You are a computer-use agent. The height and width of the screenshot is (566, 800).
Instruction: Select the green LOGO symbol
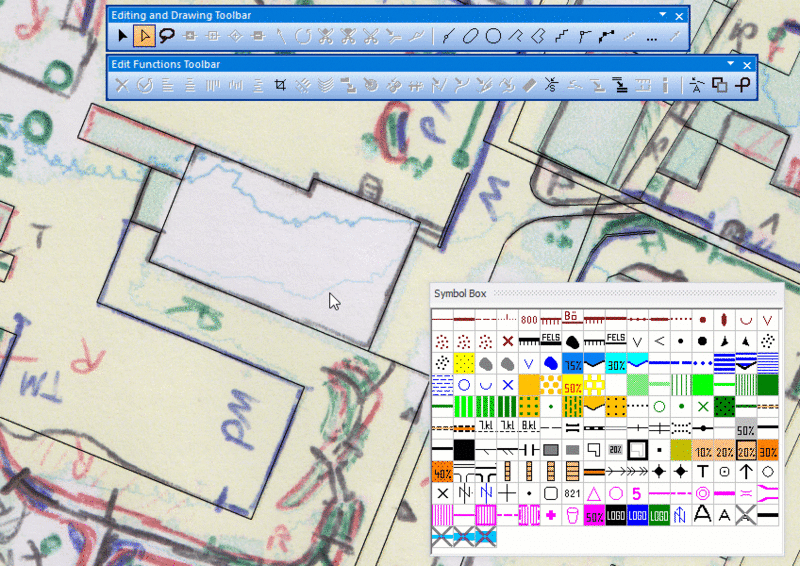[659, 515]
